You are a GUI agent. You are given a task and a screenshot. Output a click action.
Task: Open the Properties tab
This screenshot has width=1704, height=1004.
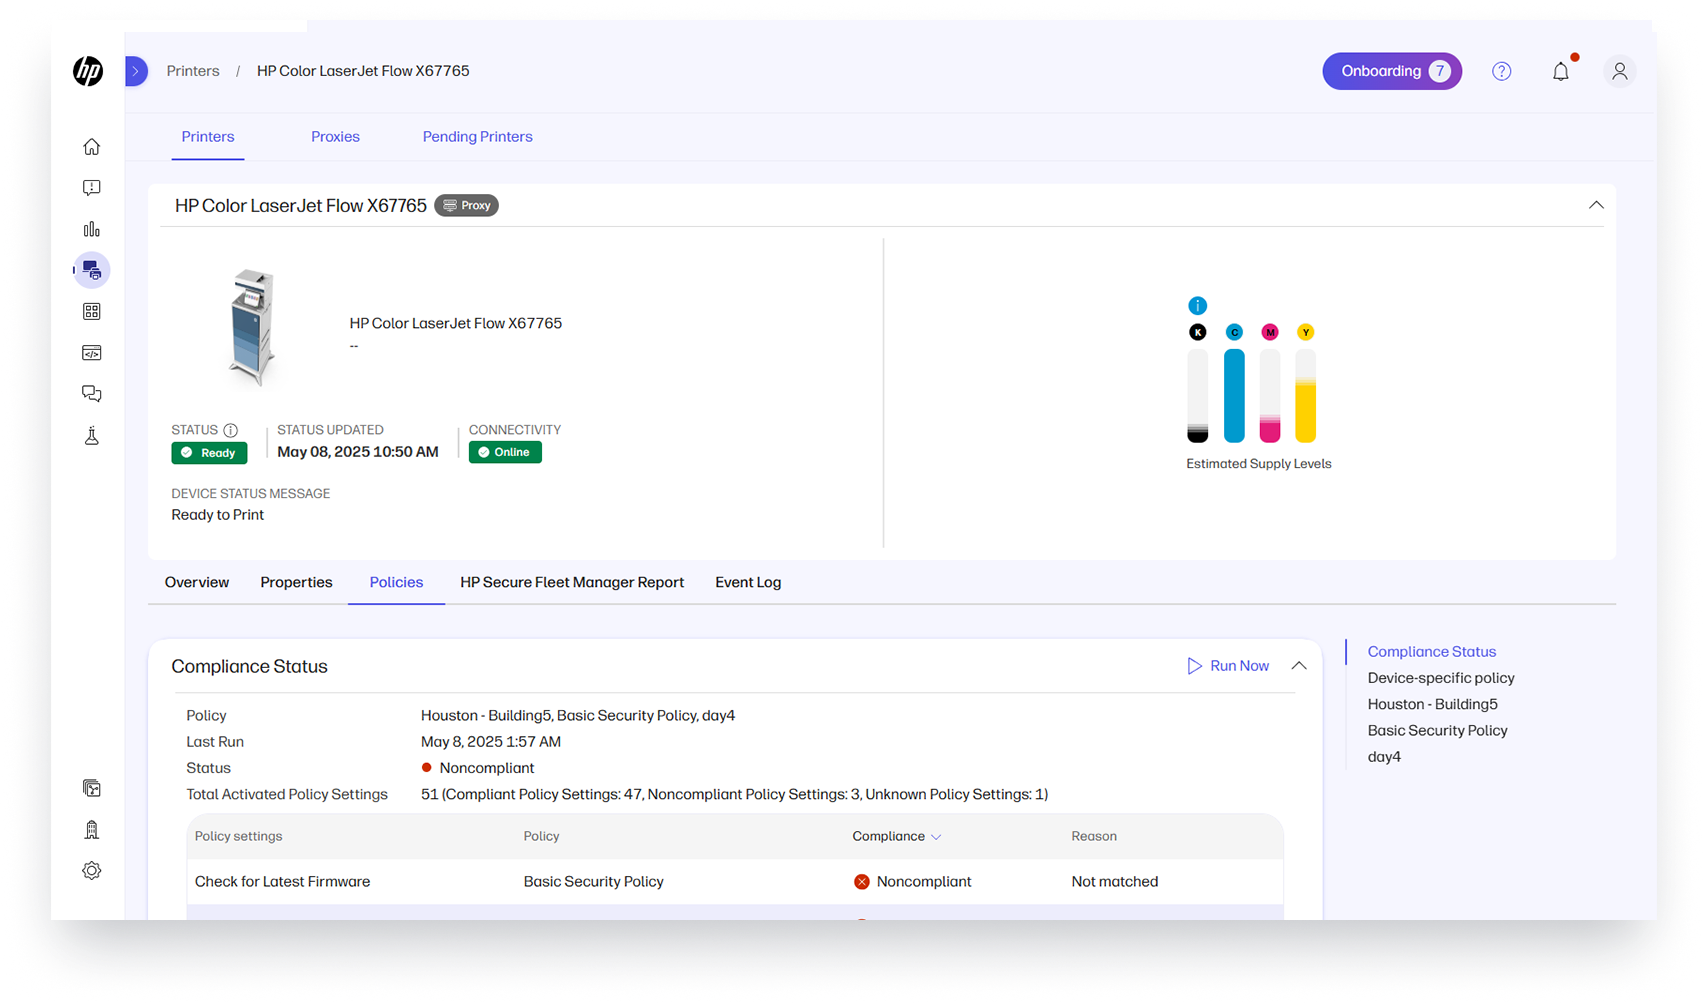296,582
